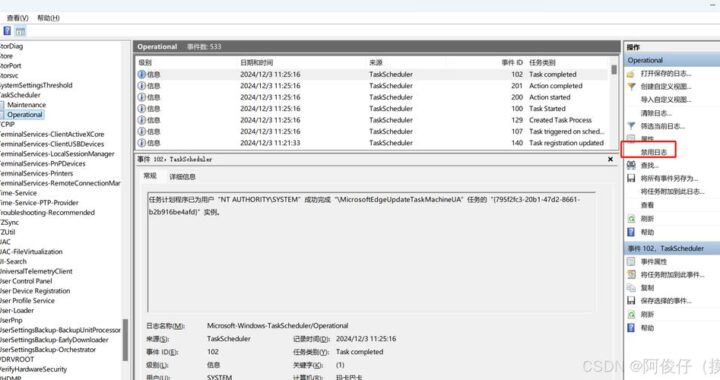Image resolution: width=720 pixels, height=380 pixels.
Task: Sort by the 日期和时间 column header
Action: click(x=256, y=62)
